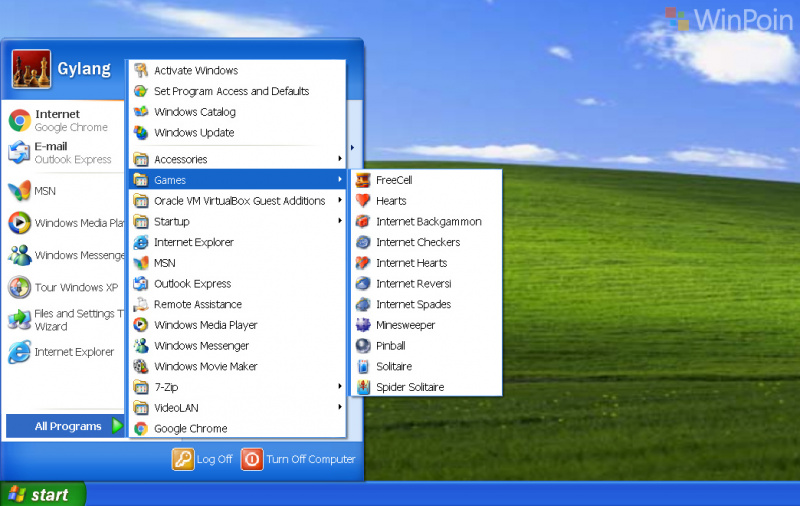Click the FreeCell game icon
The height and width of the screenshot is (506, 800).
click(363, 180)
